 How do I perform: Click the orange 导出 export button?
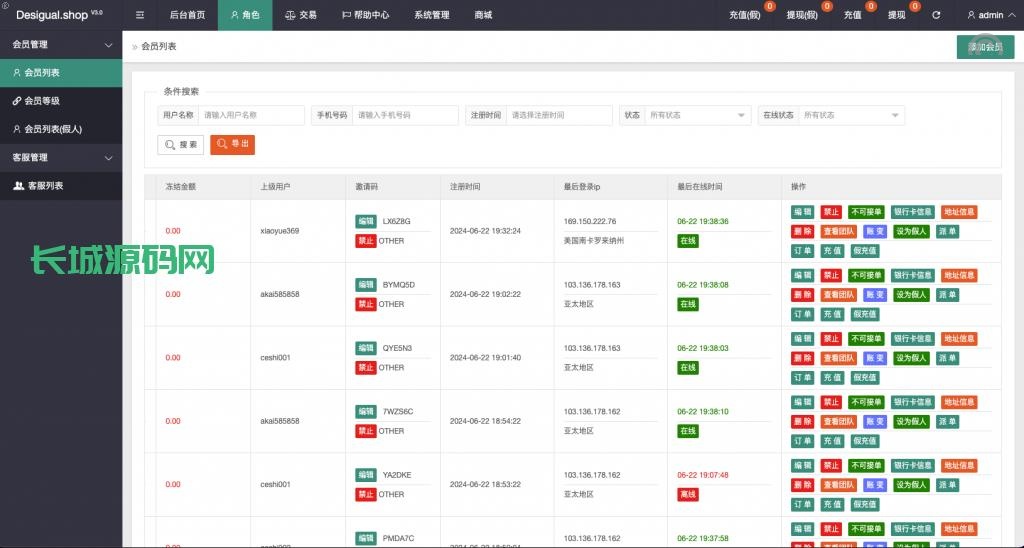pyautogui.click(x=232, y=145)
